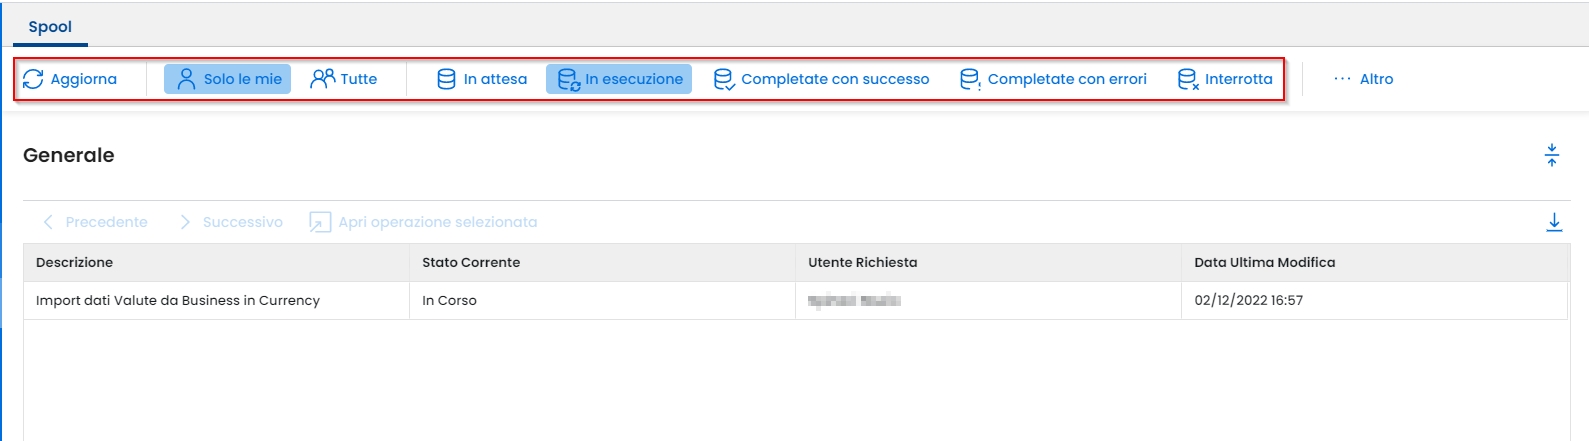Select the Import dati Valute row
This screenshot has height=441, width=1589.
tap(178, 300)
